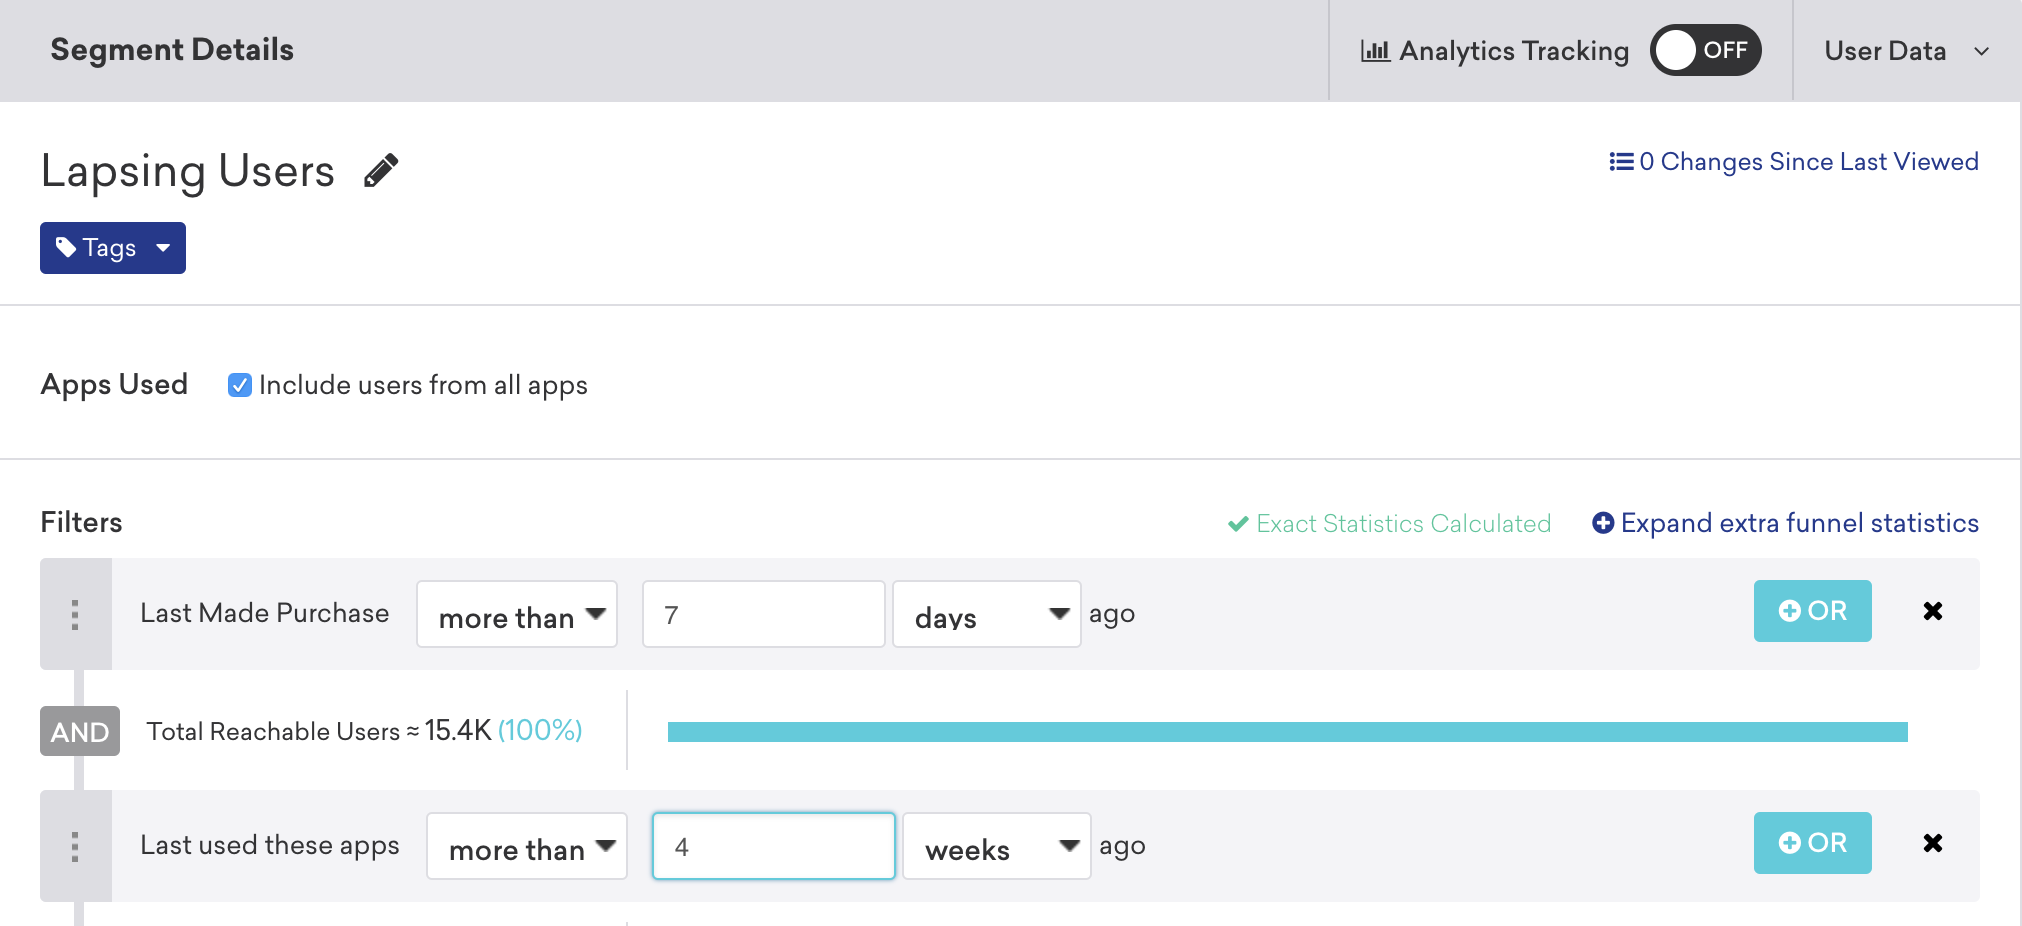Click the Lapsing Users segment name
Screen dimensions: 2022x926
pos(188,171)
